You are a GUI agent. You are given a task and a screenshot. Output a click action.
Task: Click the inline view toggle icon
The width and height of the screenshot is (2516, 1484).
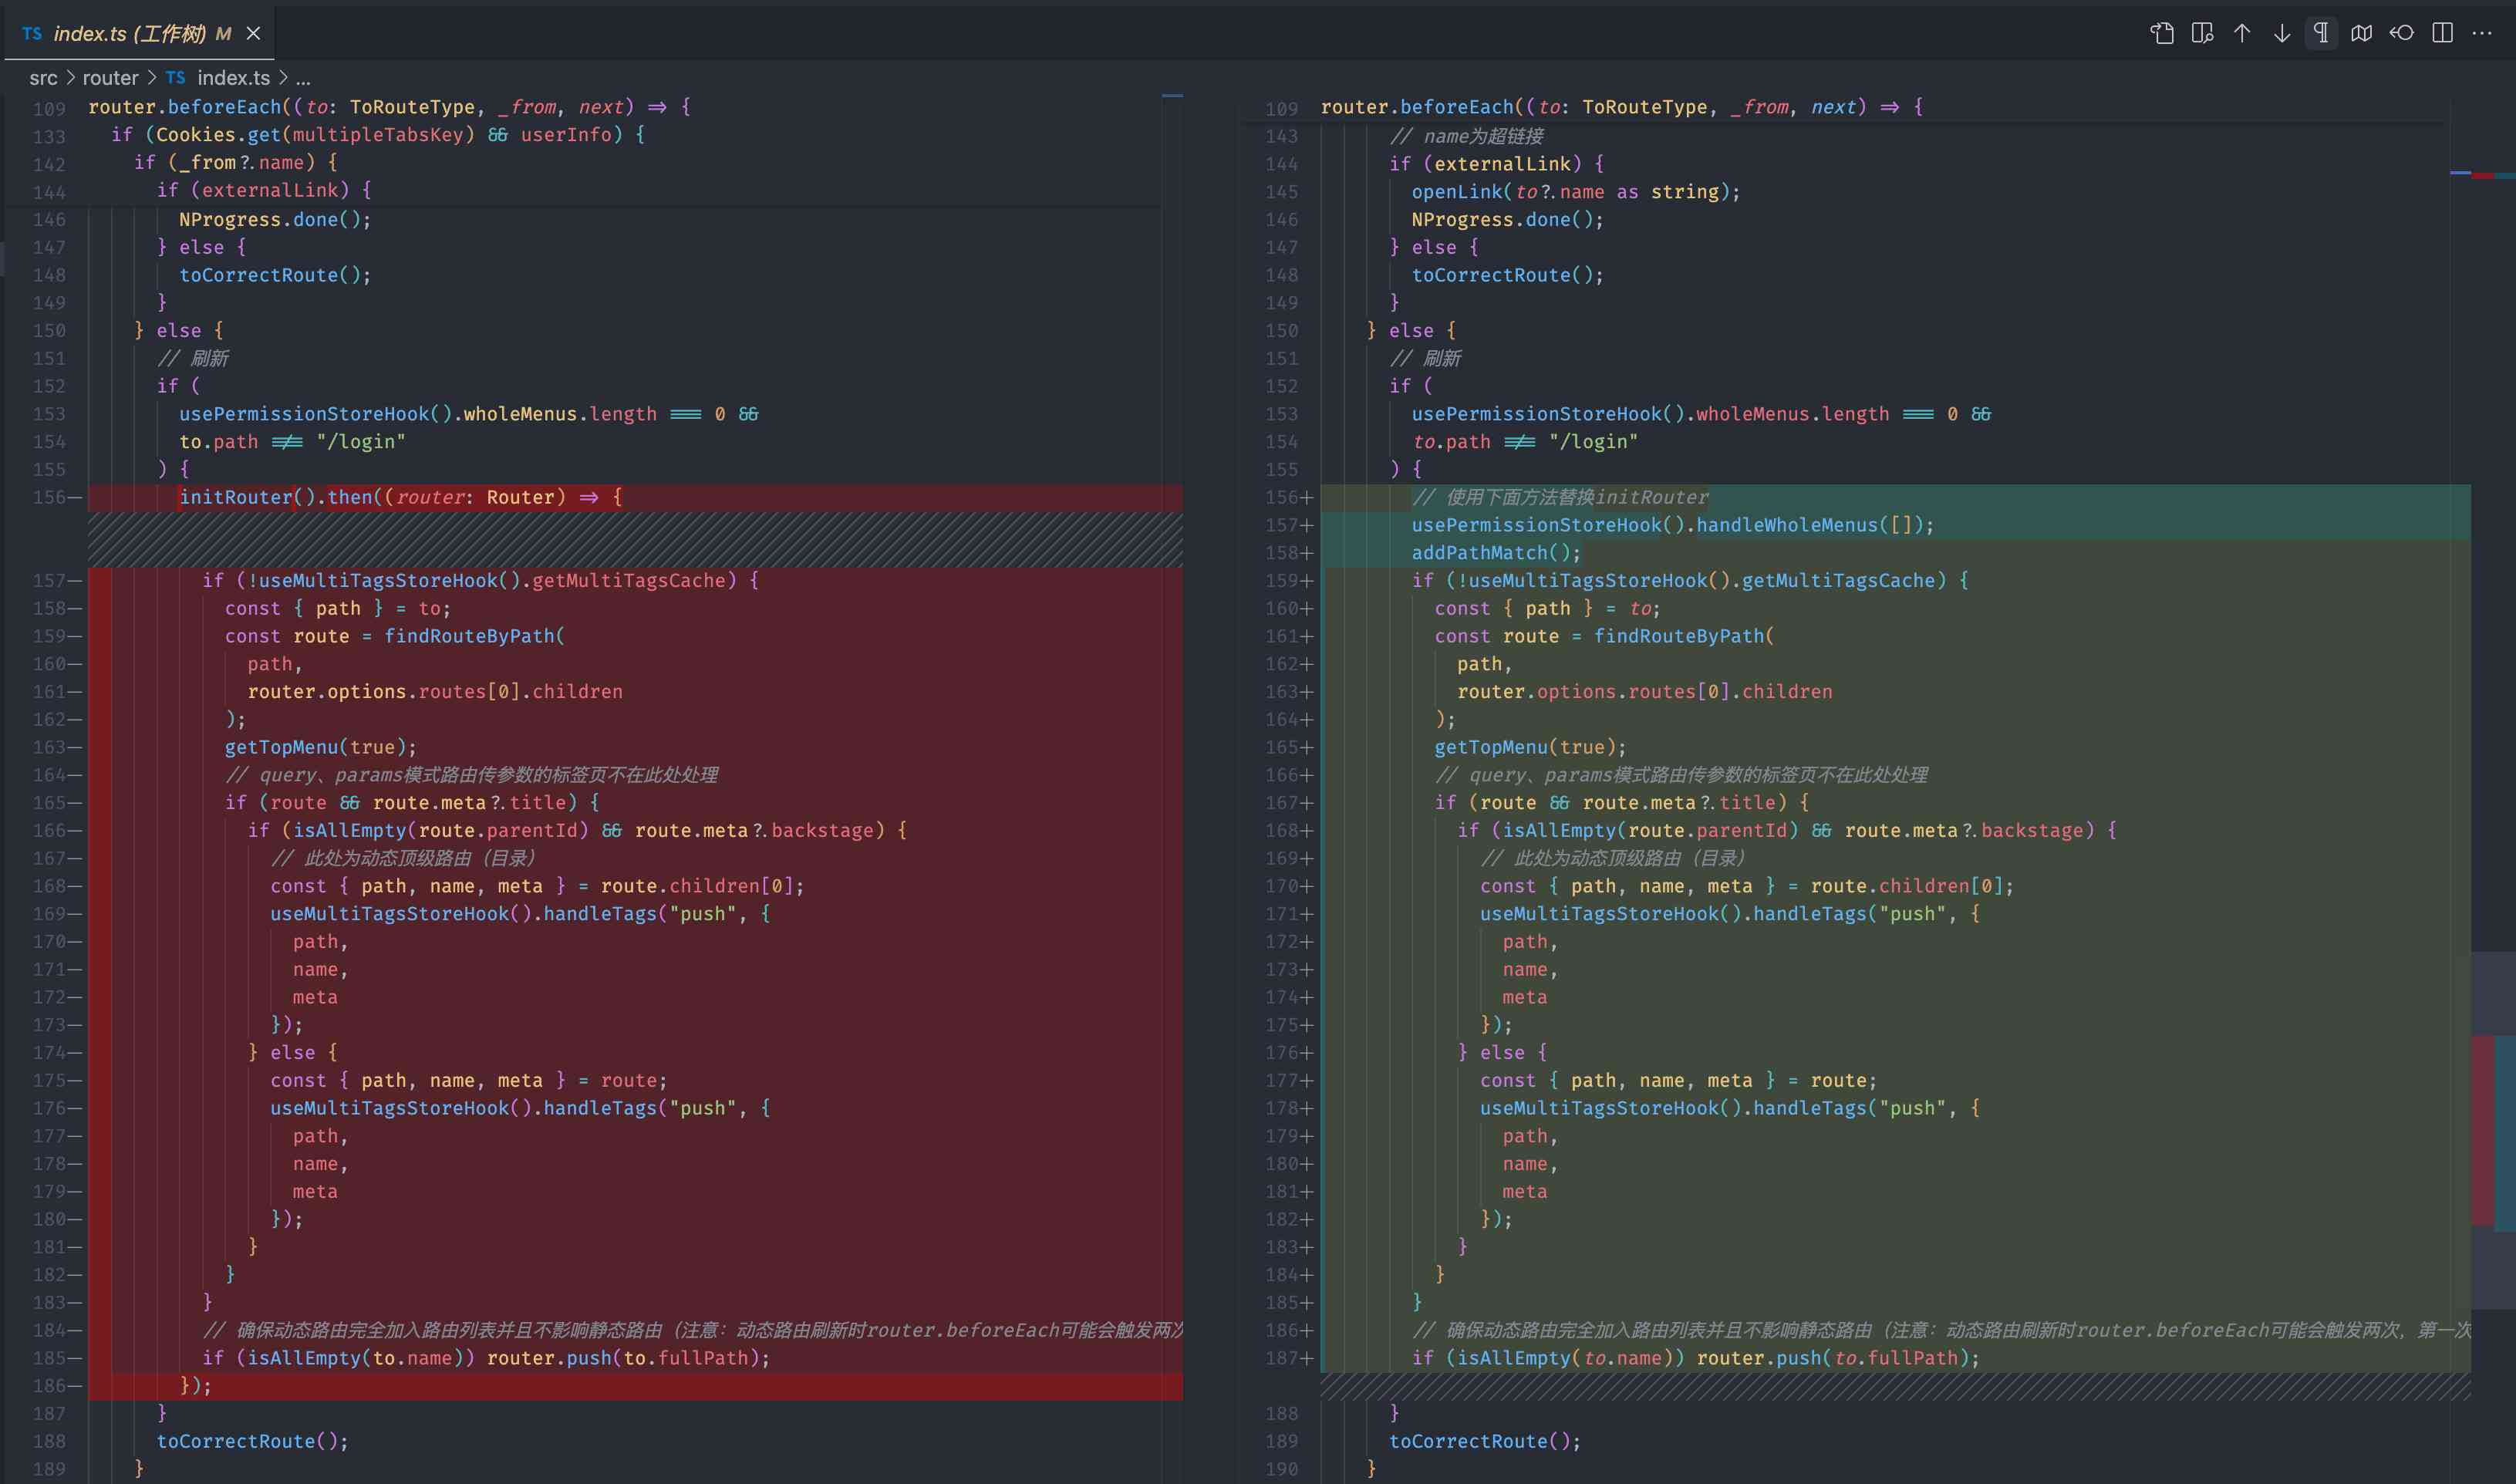2202,33
